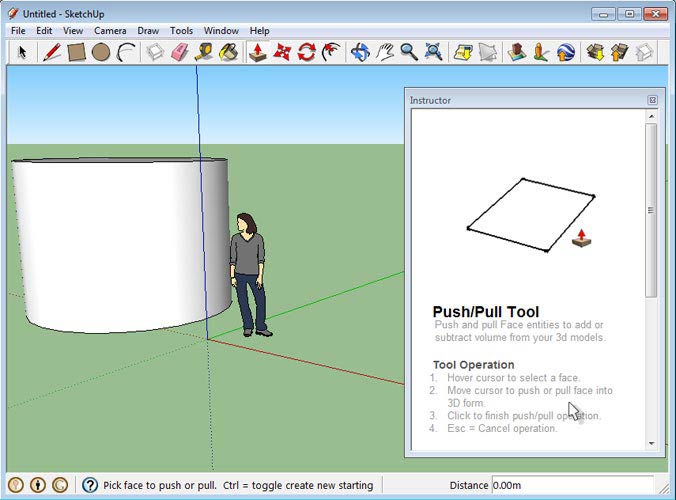Activate the Circle tool
This screenshot has width=676, height=500.
[x=101, y=51]
